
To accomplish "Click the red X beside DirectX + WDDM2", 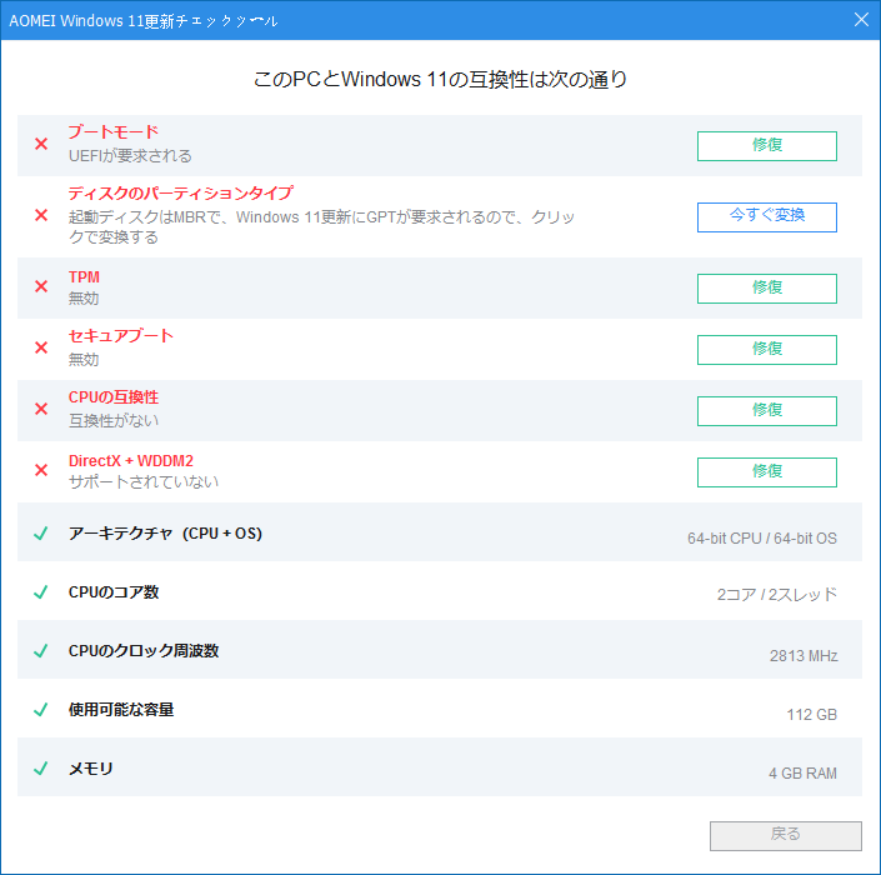I will coord(41,471).
